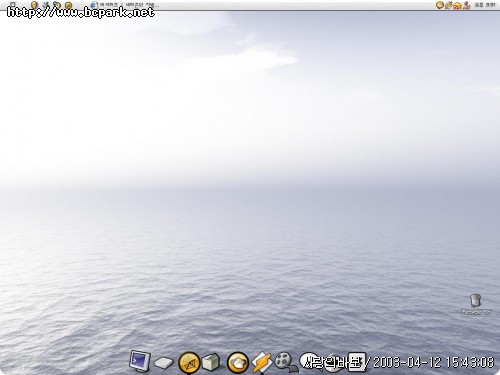Screen dimensions: 500x375
Task: Switch to the document window in top taskbar
Action: (125, 5)
